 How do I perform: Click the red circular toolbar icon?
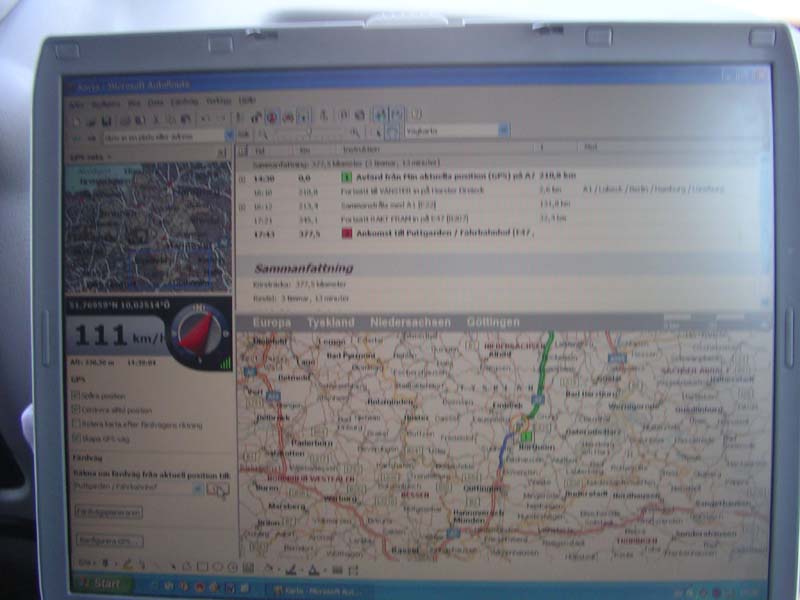[272, 117]
